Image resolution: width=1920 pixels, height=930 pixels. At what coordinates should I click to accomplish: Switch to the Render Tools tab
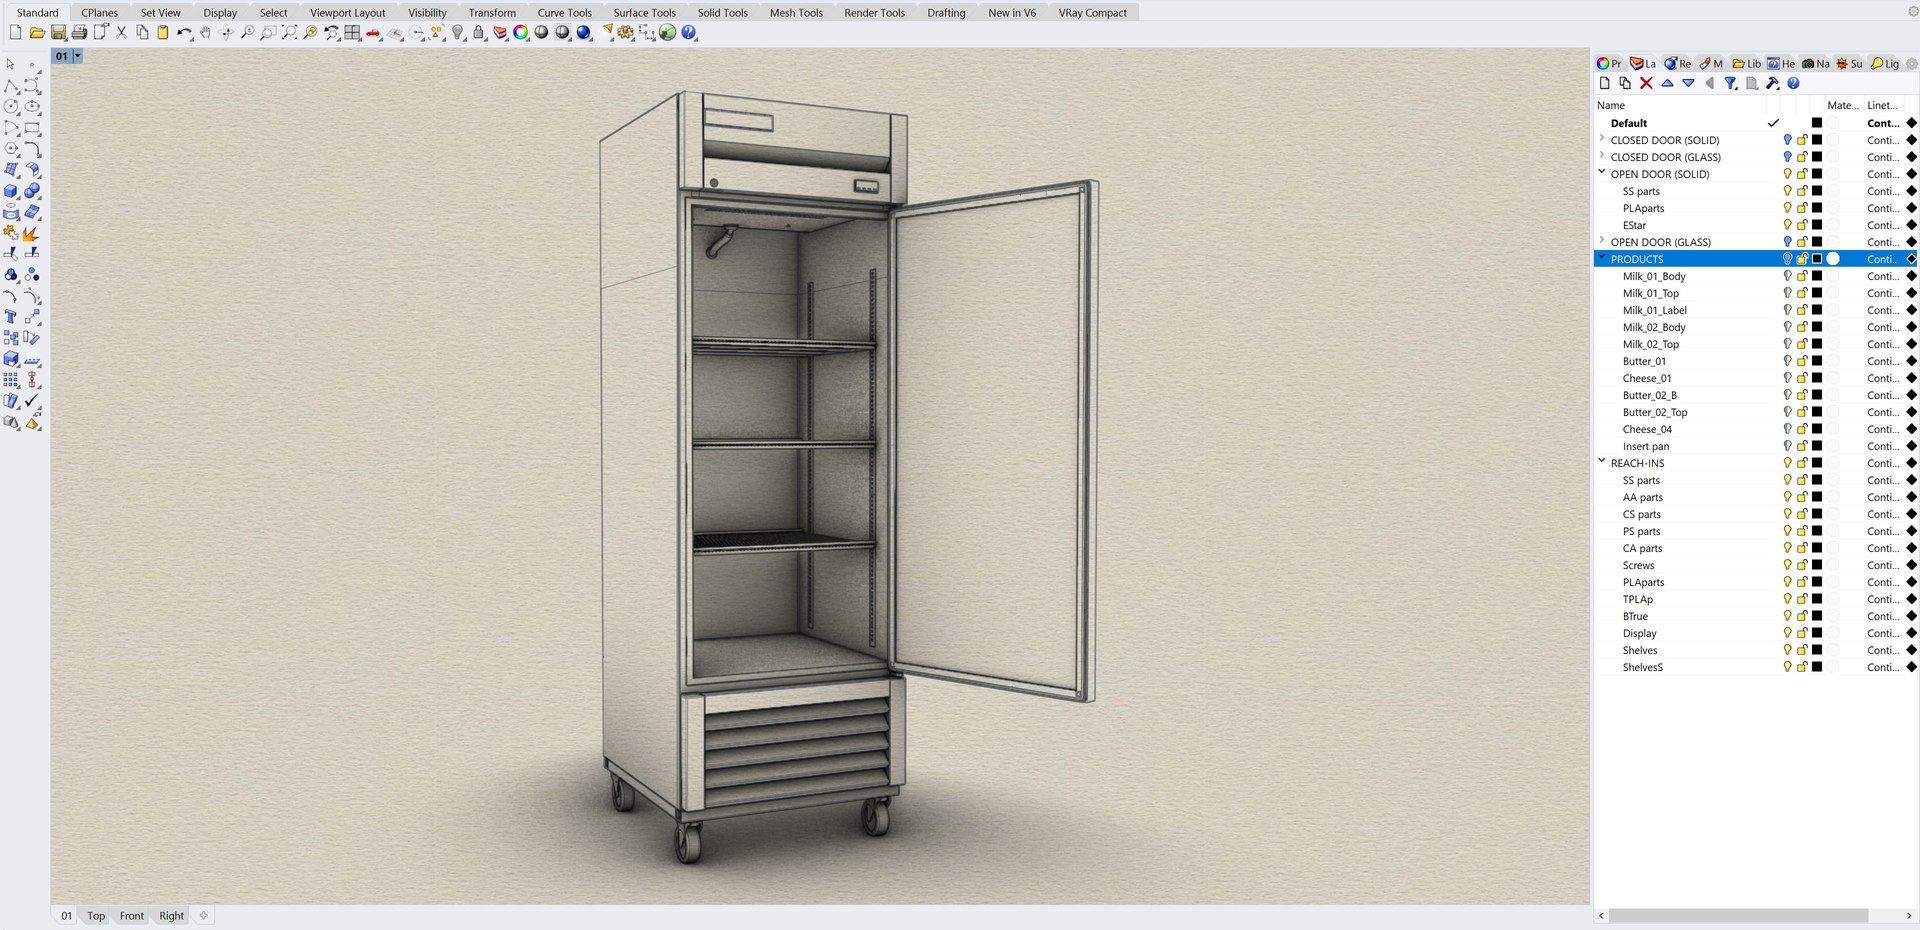pyautogui.click(x=874, y=13)
